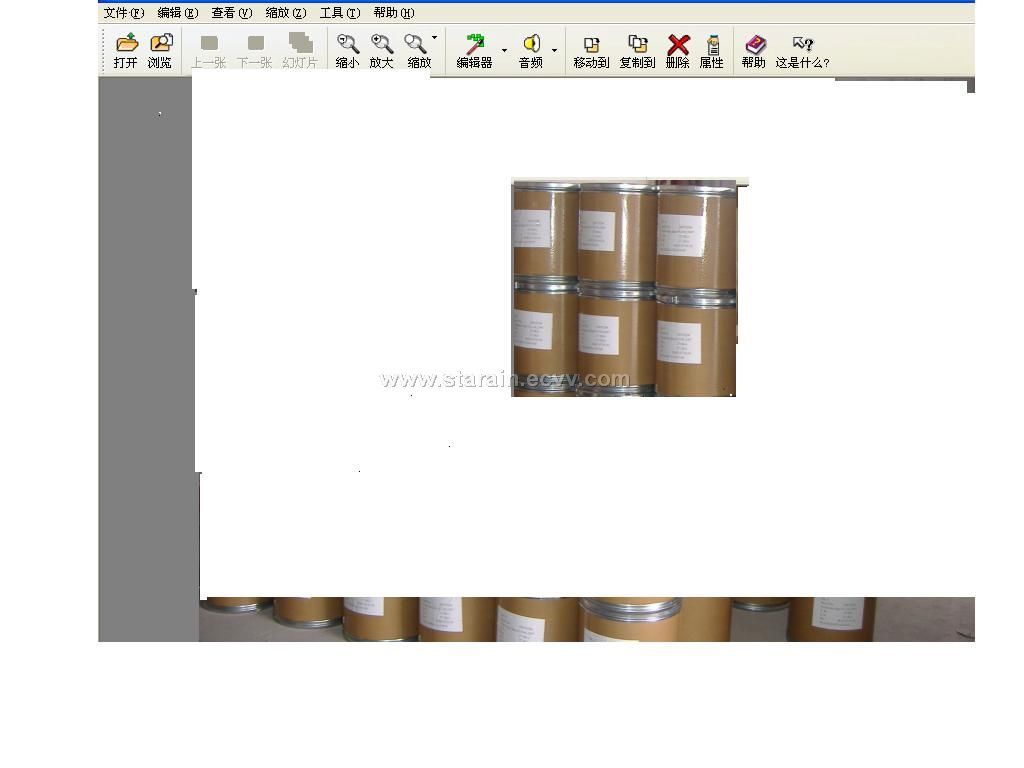The image size is (1024, 768).
Task: Click the 放大 (Zoom in) magnifier icon
Action: (x=381, y=45)
